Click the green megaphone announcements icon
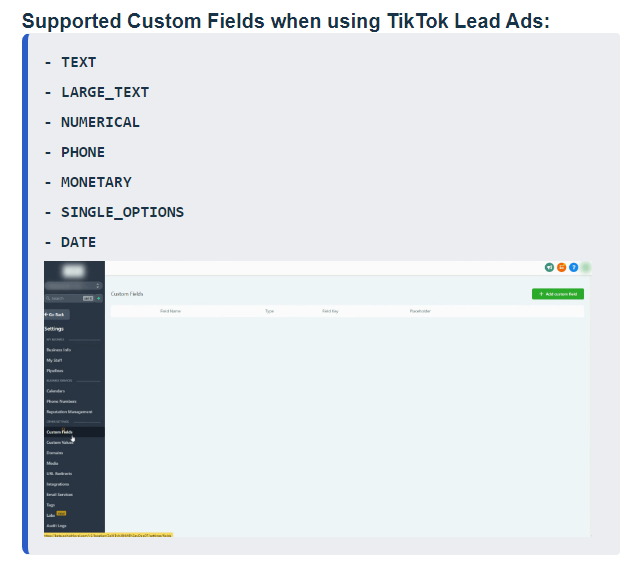Viewport: 630px width, 561px height. click(x=549, y=267)
